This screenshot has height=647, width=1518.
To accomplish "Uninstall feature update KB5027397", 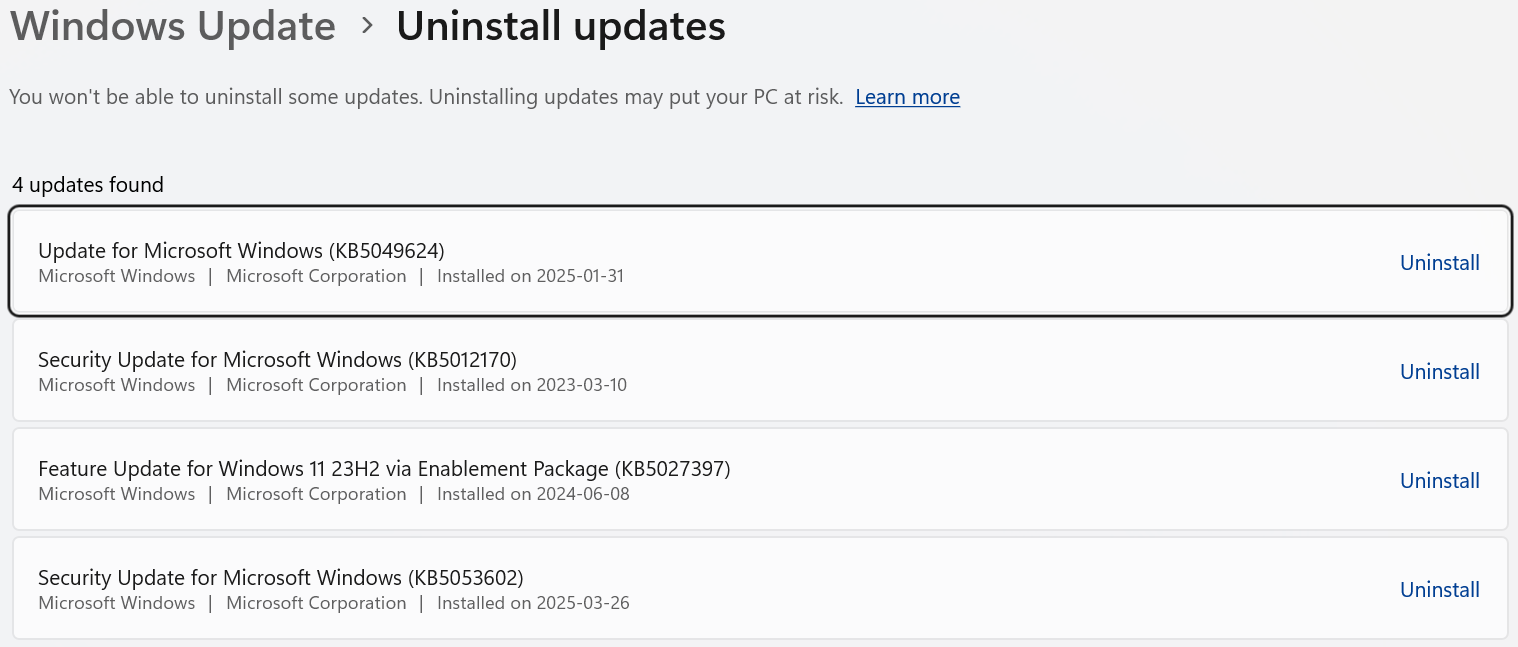I will tap(1439, 480).
